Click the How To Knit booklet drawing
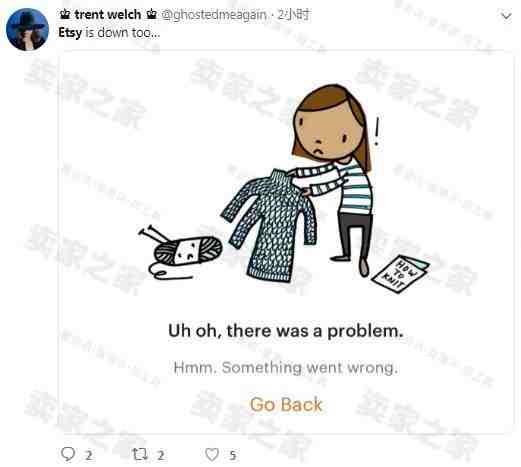The height and width of the screenshot is (467, 521). point(400,274)
